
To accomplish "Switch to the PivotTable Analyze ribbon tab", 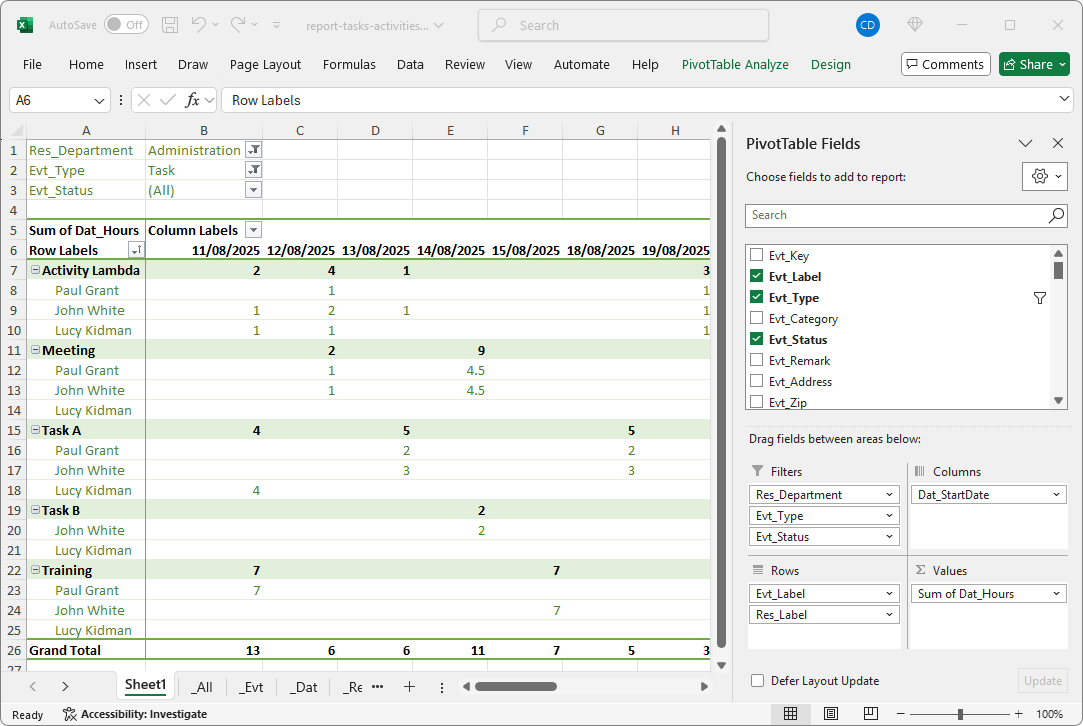I will 735,64.
